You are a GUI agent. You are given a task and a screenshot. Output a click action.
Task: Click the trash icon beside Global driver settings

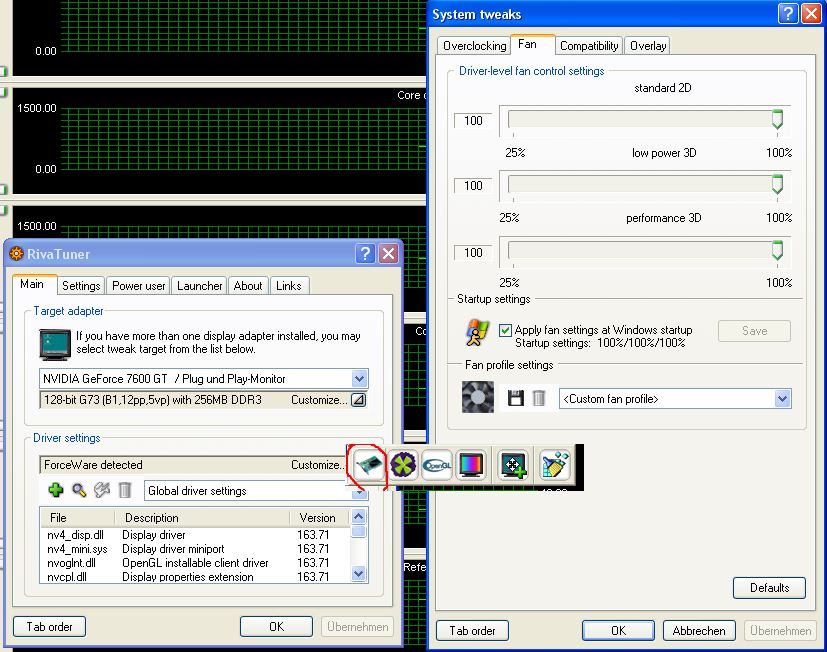125,490
